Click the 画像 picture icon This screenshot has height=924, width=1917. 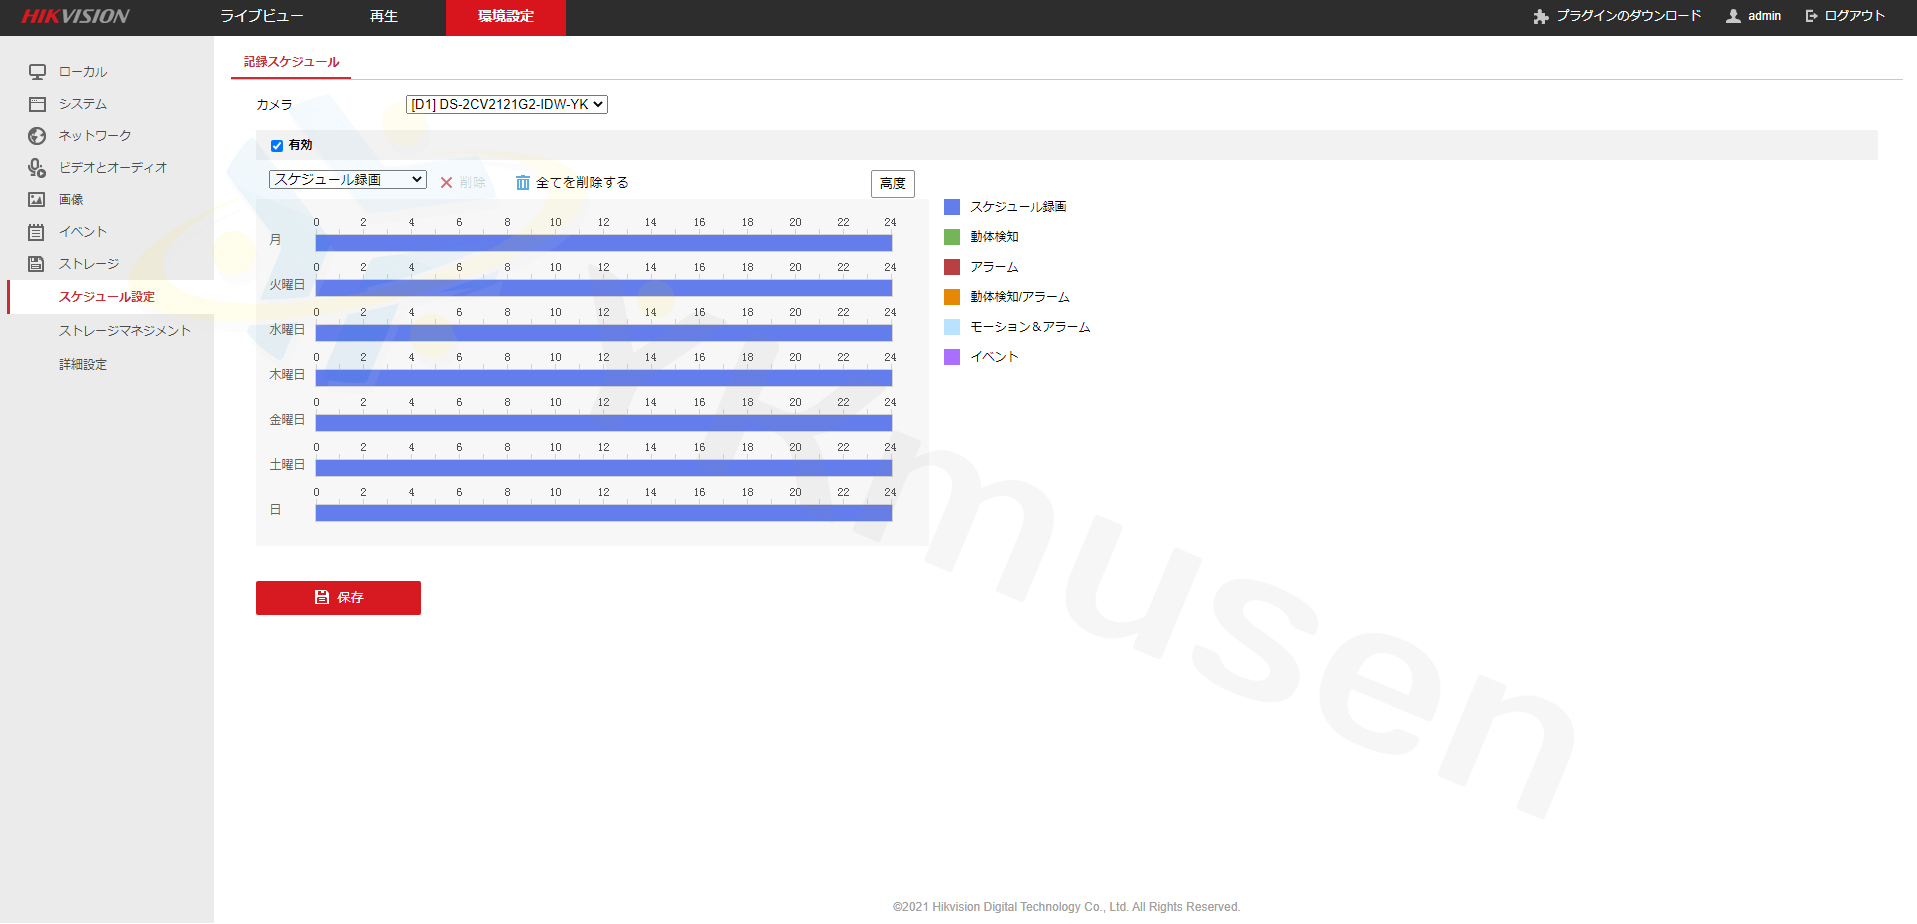coord(37,200)
